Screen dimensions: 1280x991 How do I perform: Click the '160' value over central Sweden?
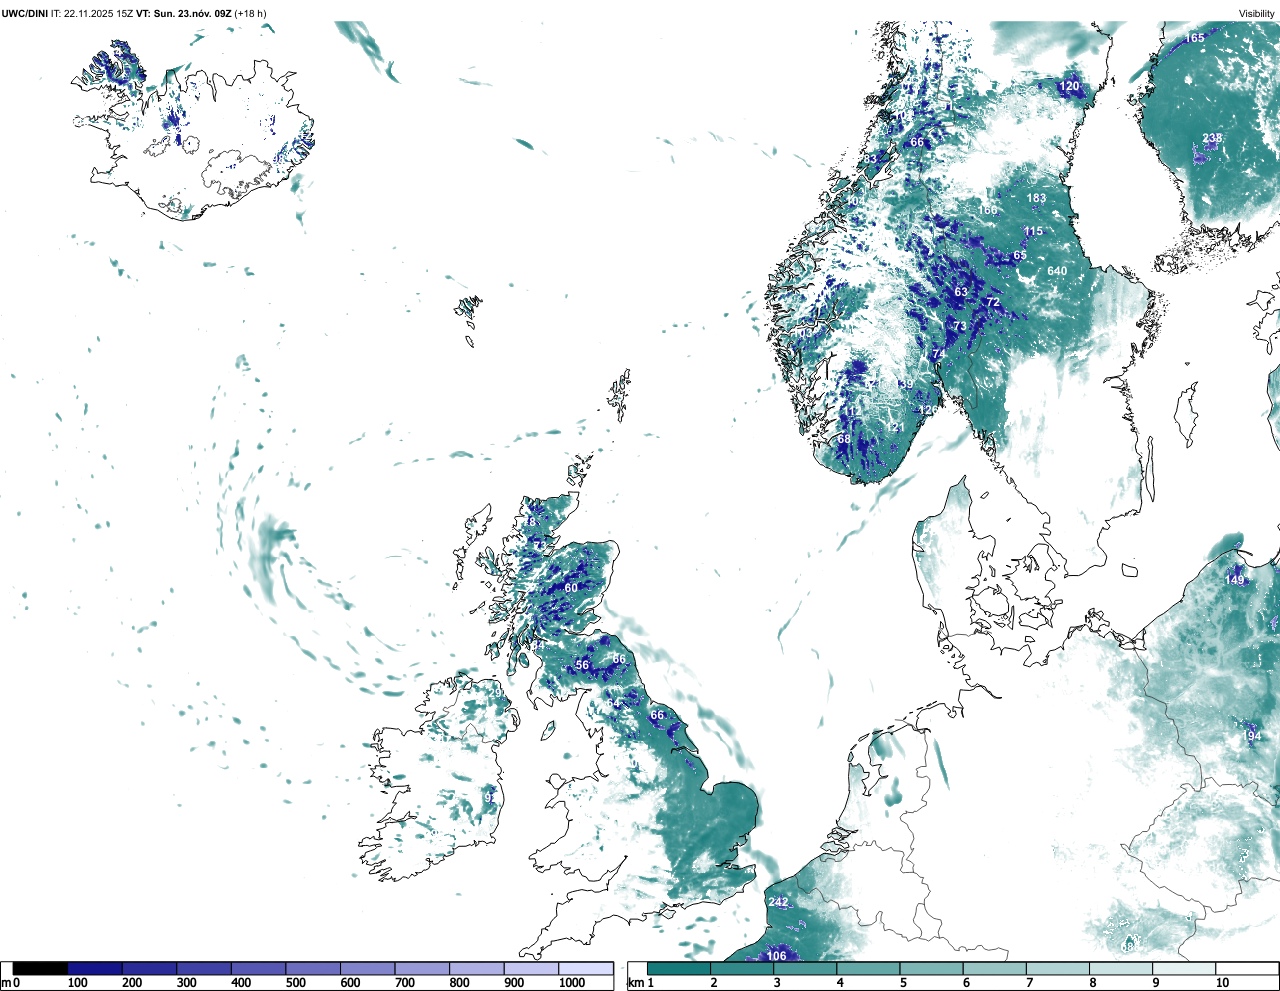[988, 211]
